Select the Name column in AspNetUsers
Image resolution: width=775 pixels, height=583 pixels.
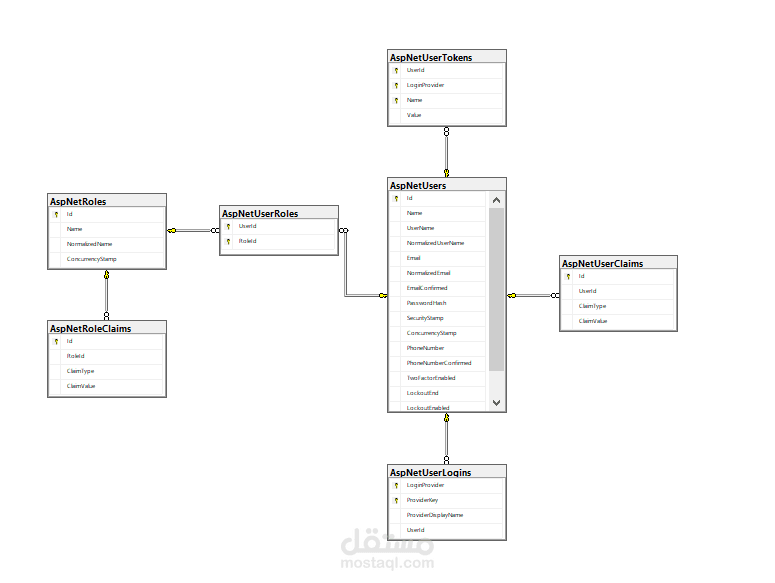point(438,213)
